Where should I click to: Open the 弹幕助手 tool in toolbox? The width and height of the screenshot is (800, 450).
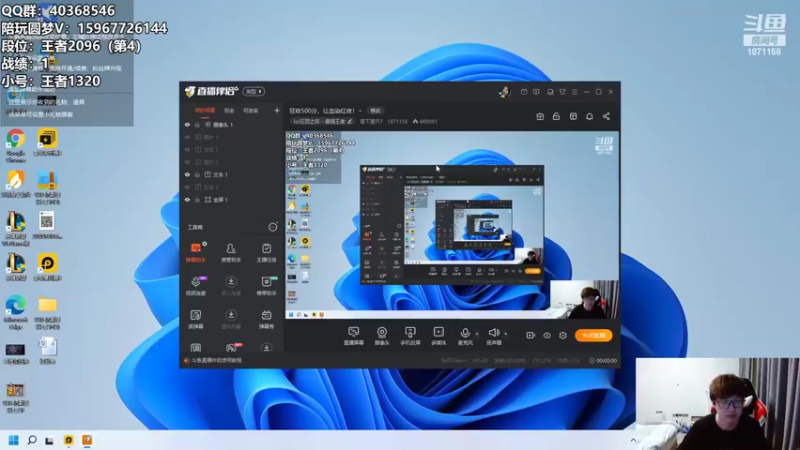[196, 252]
